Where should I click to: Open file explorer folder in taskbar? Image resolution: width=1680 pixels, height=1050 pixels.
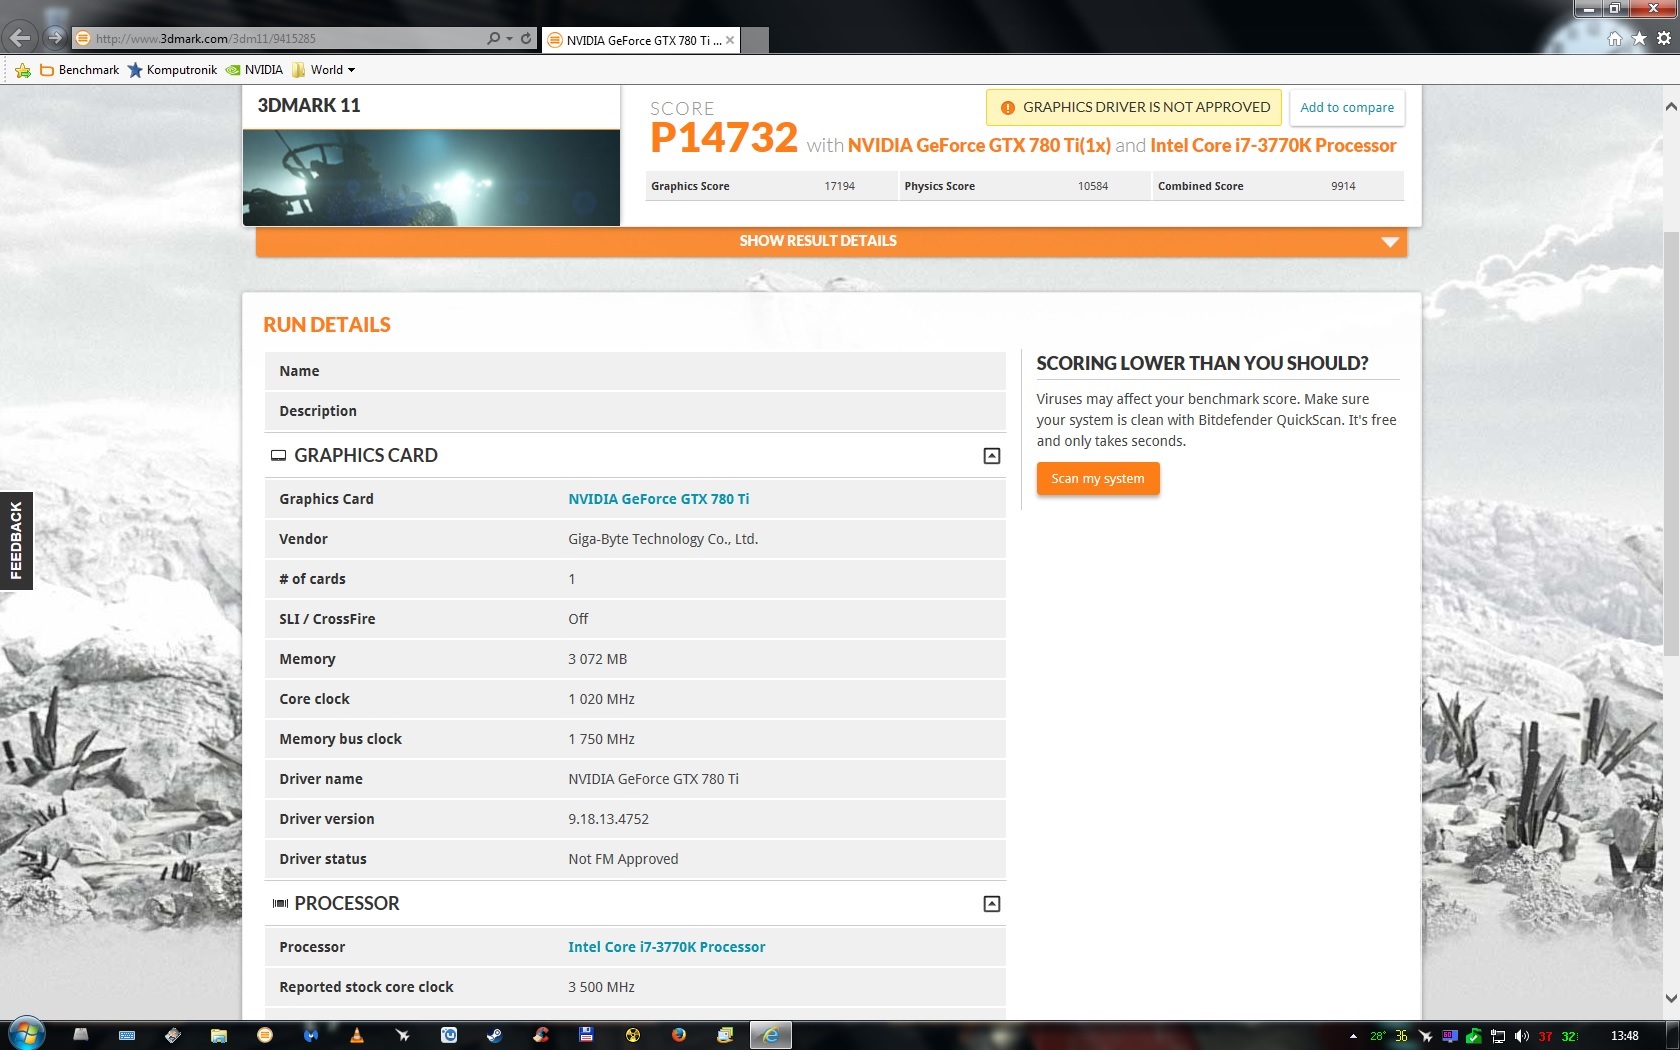(219, 1036)
